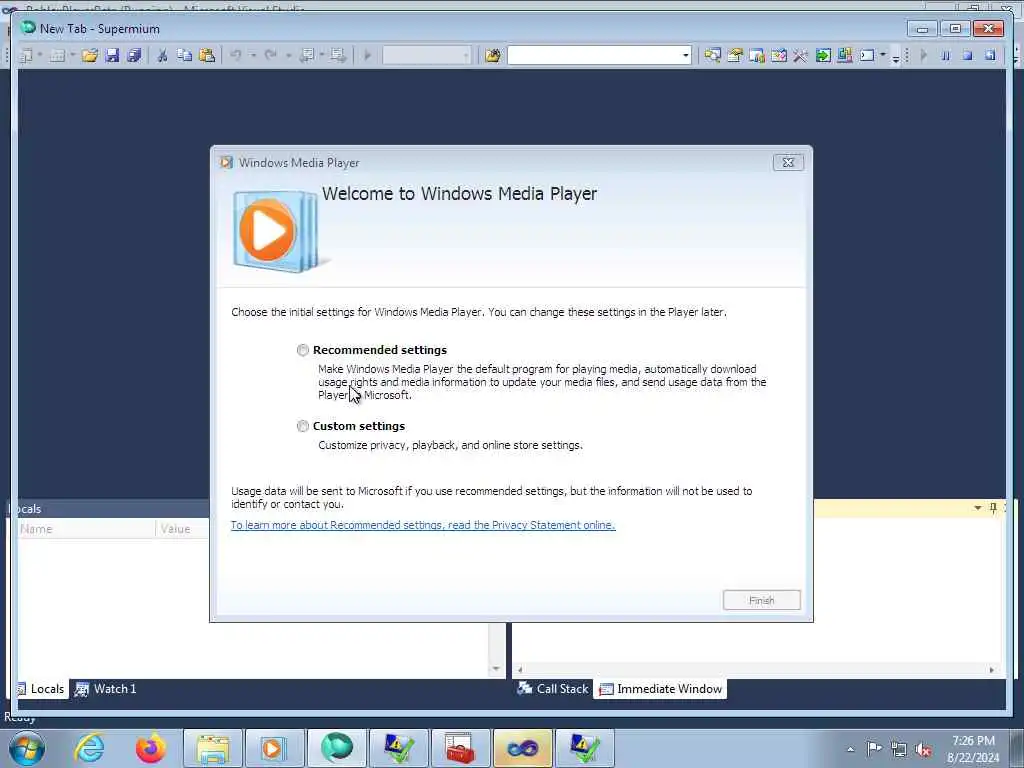The height and width of the screenshot is (768, 1024).
Task: Switch to Windows Media Player taskbar button
Action: point(274,748)
